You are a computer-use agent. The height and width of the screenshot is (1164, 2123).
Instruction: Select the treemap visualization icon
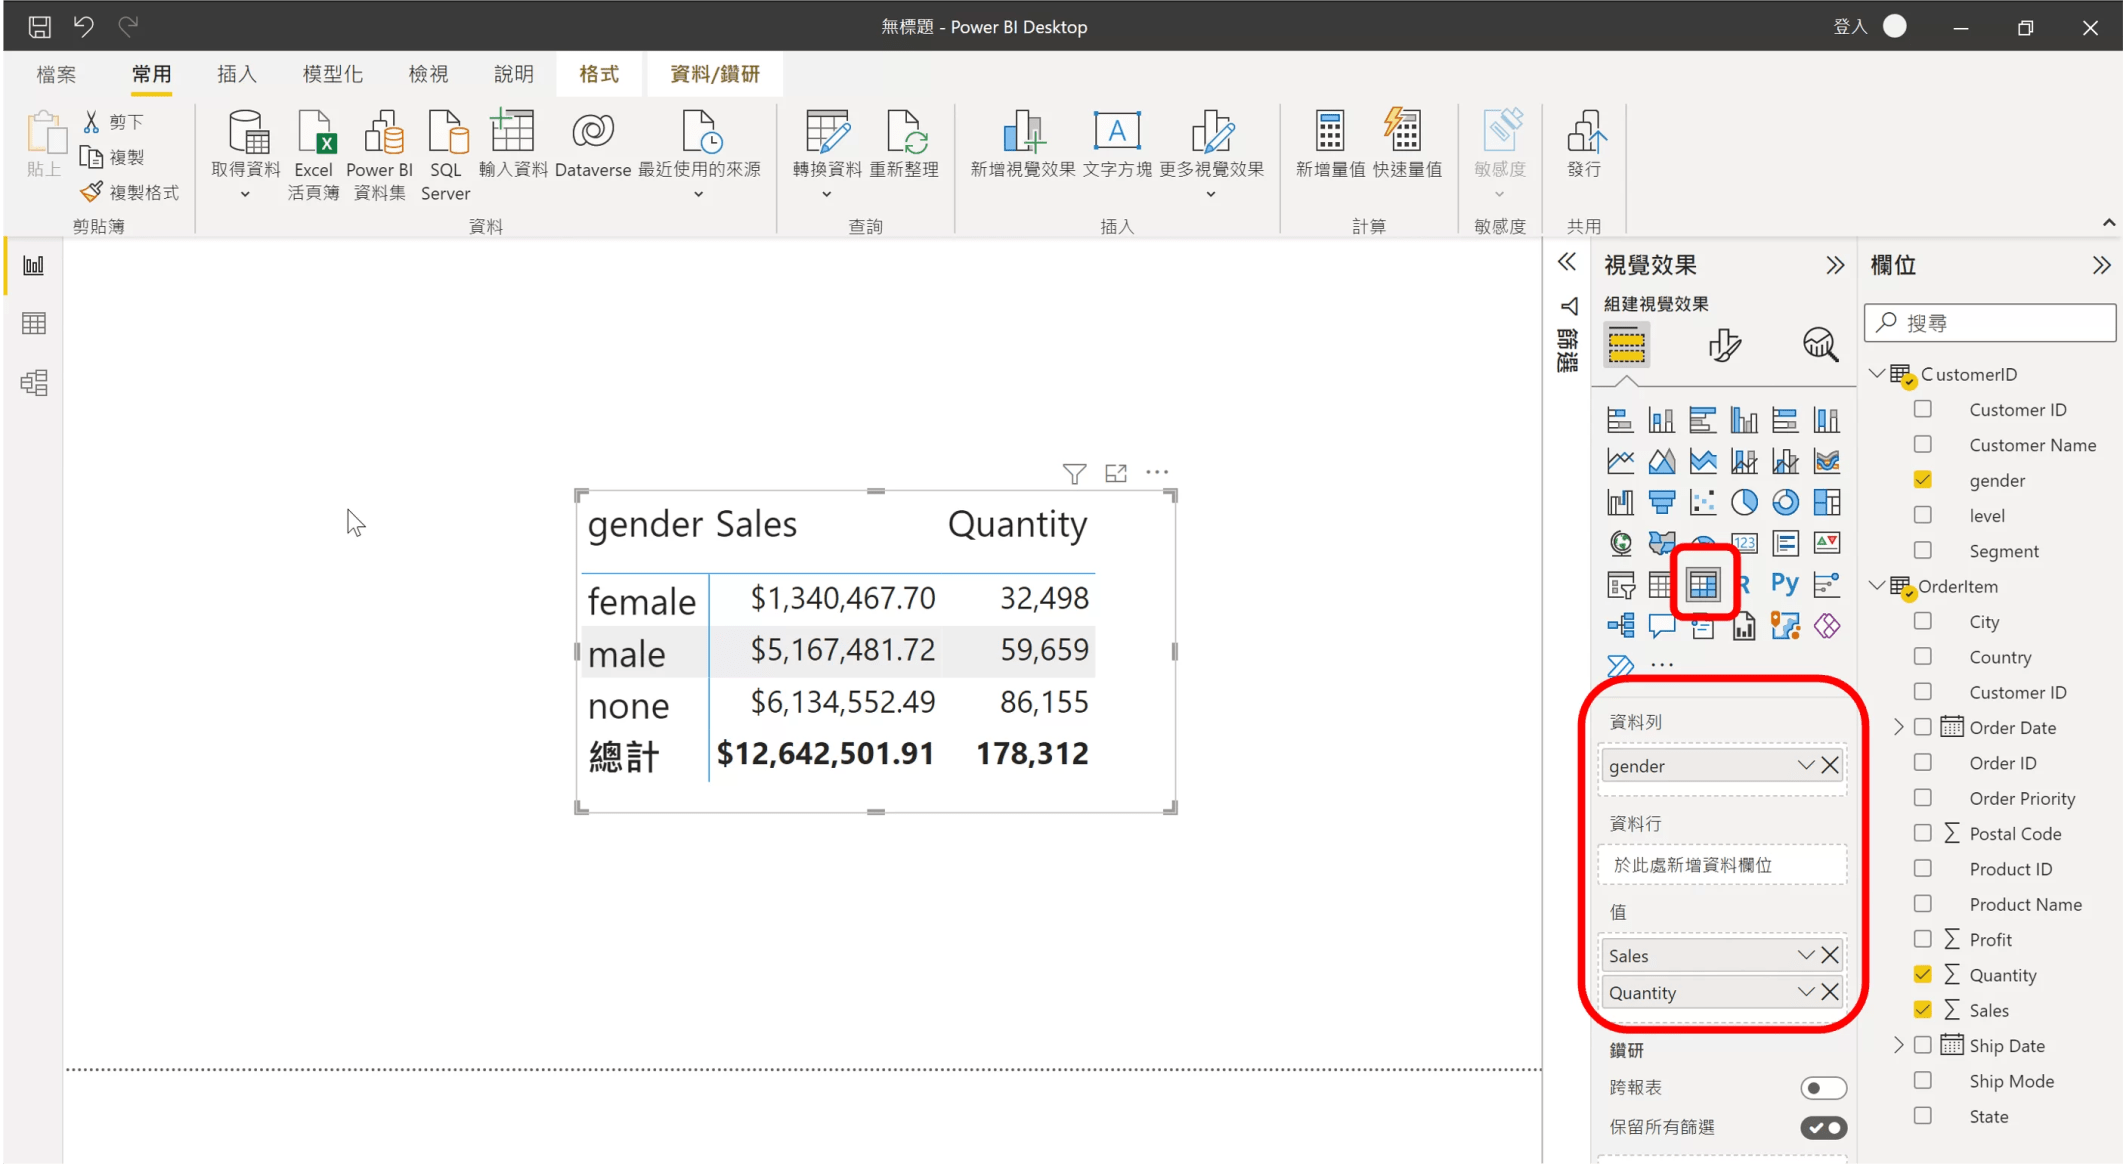tap(1828, 502)
